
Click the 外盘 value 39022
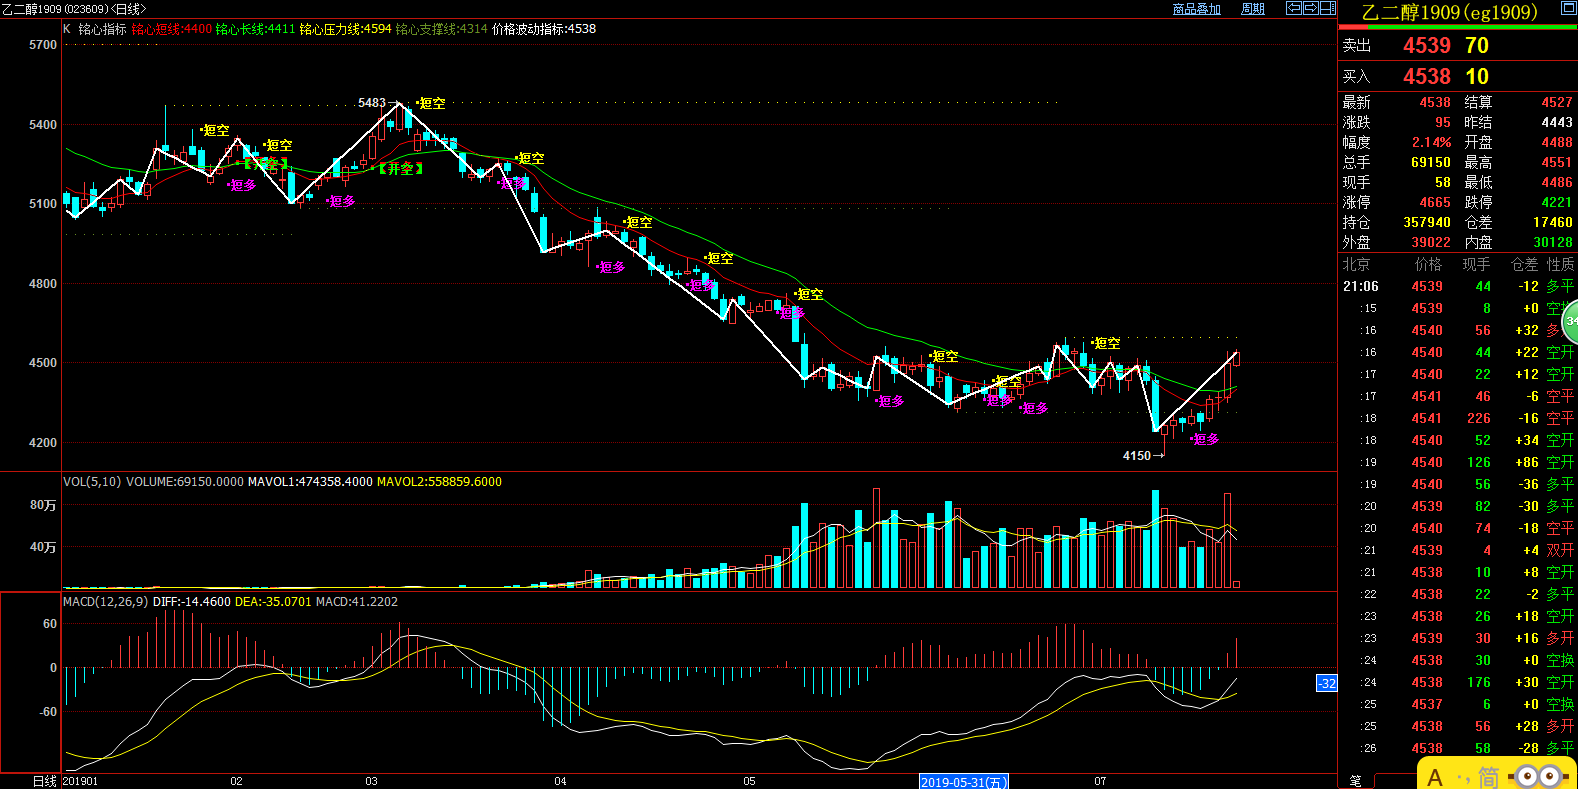click(x=1430, y=242)
